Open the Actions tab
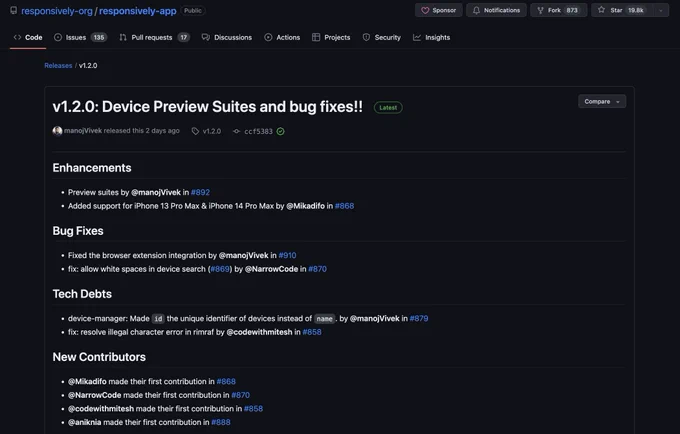The width and height of the screenshot is (680, 434). [282, 37]
